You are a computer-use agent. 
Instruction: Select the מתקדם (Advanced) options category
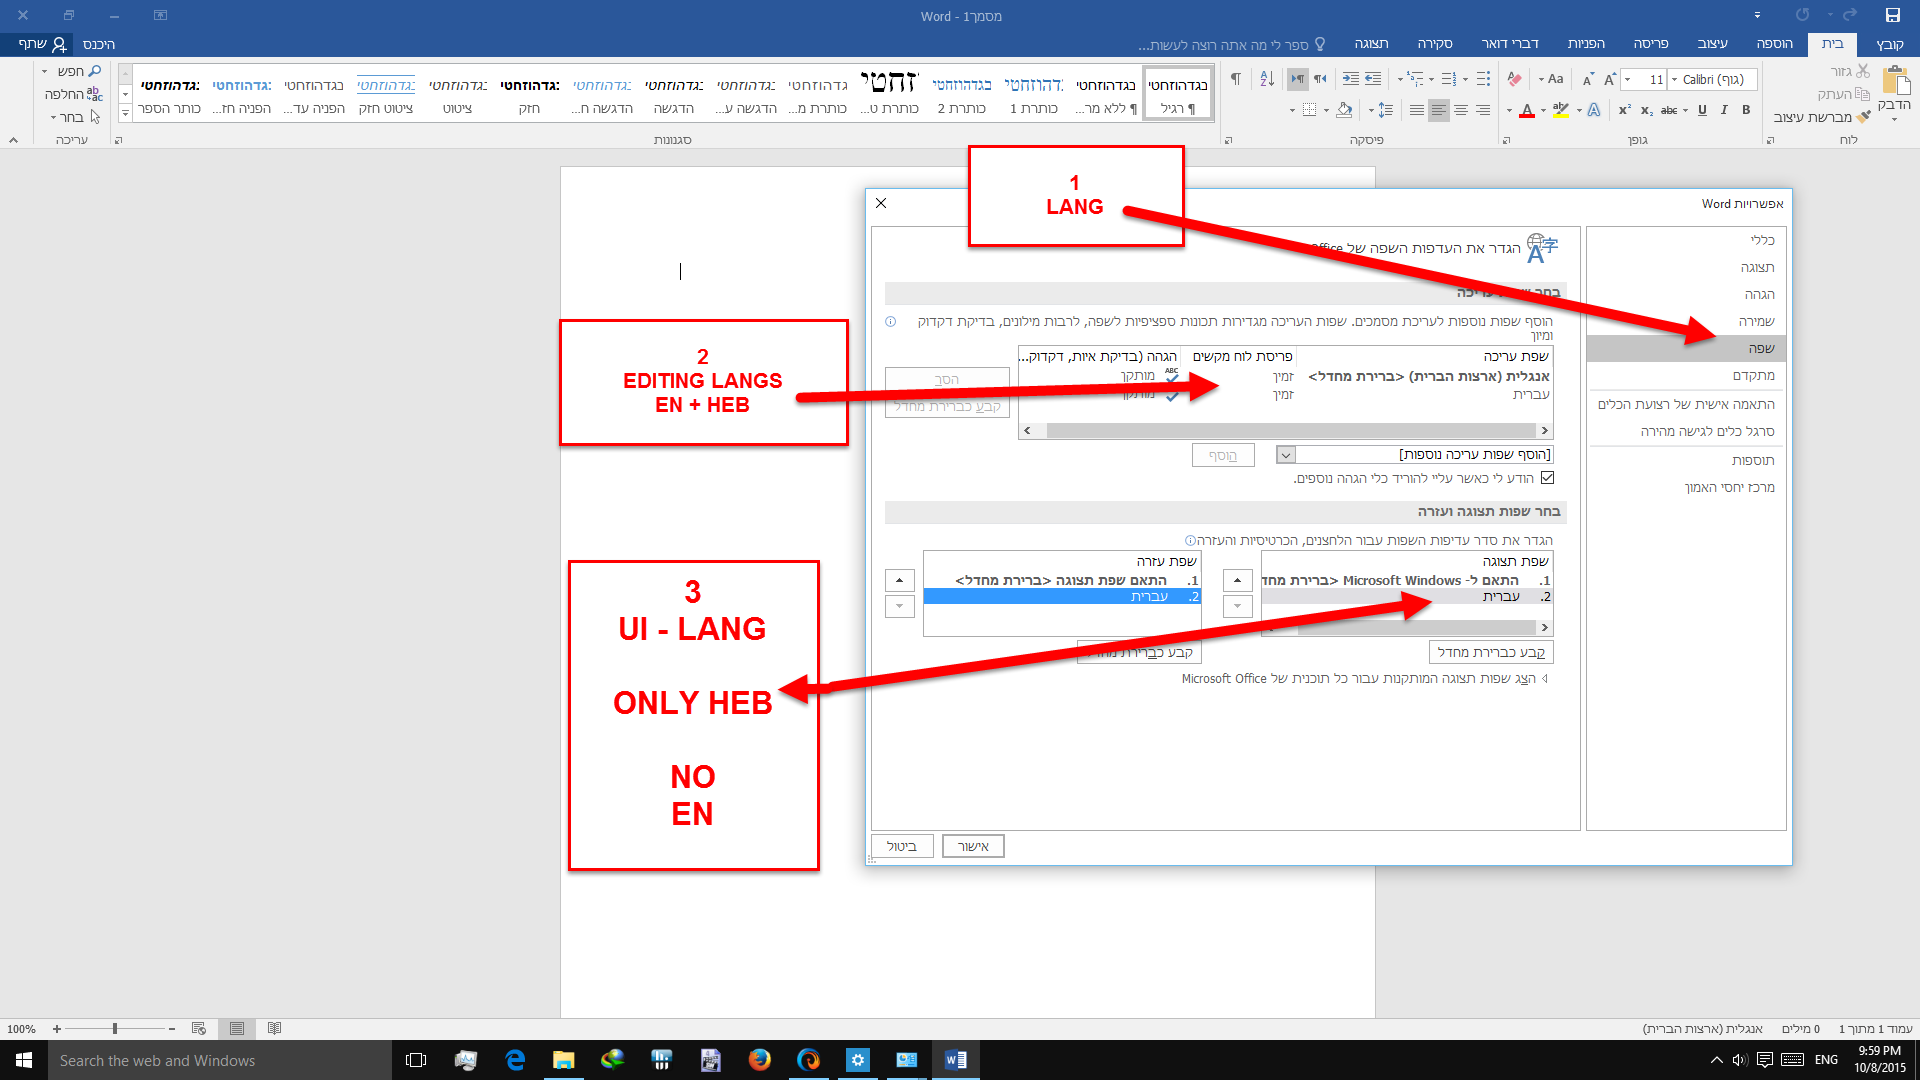point(1753,376)
